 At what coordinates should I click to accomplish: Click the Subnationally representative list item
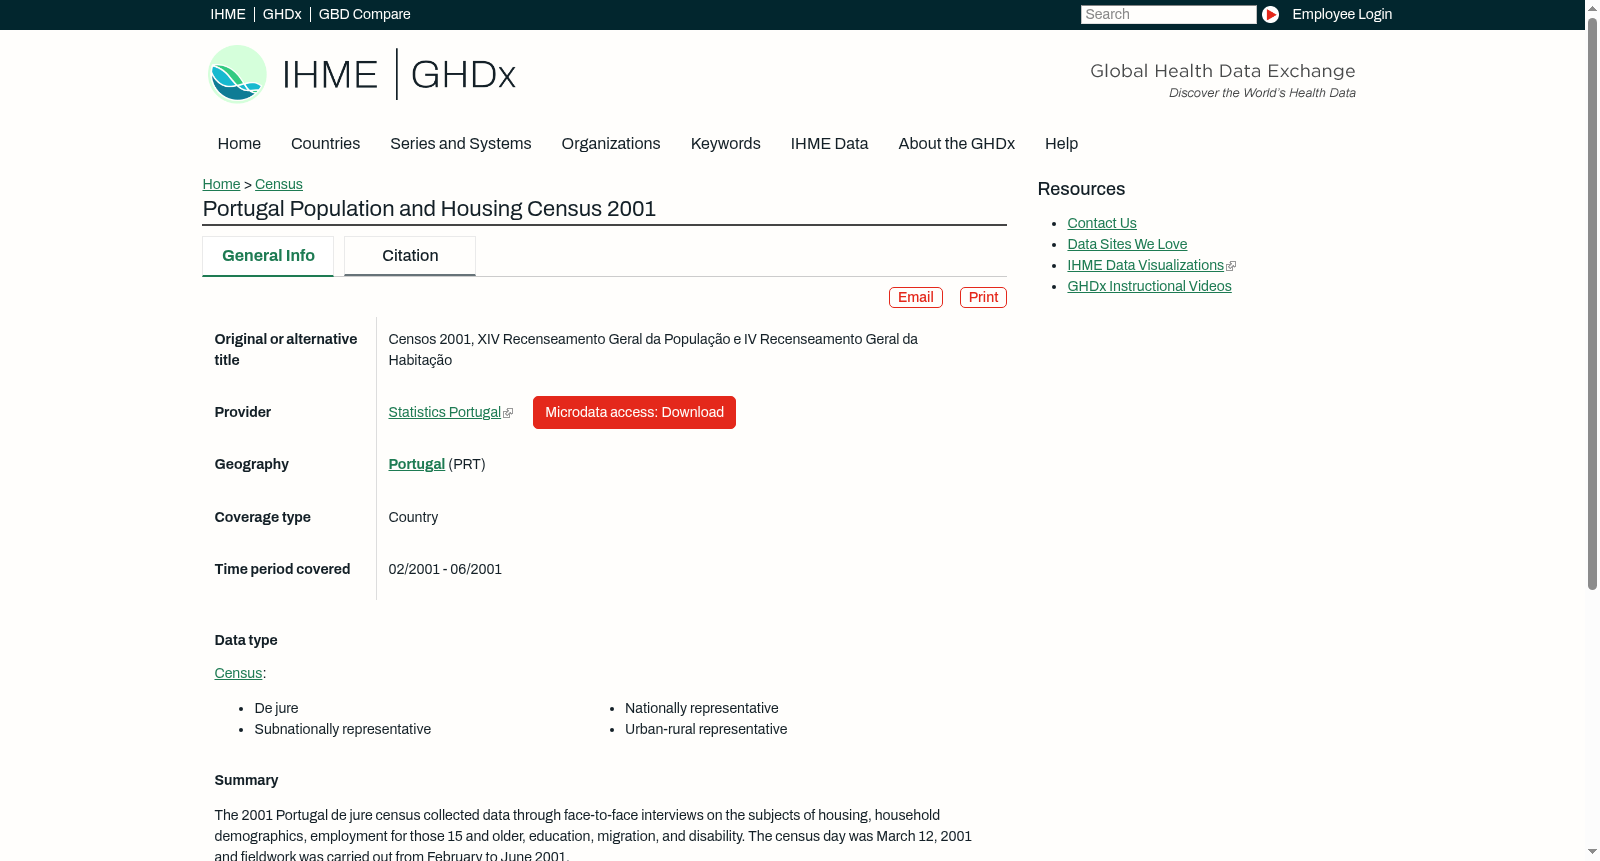point(343,729)
